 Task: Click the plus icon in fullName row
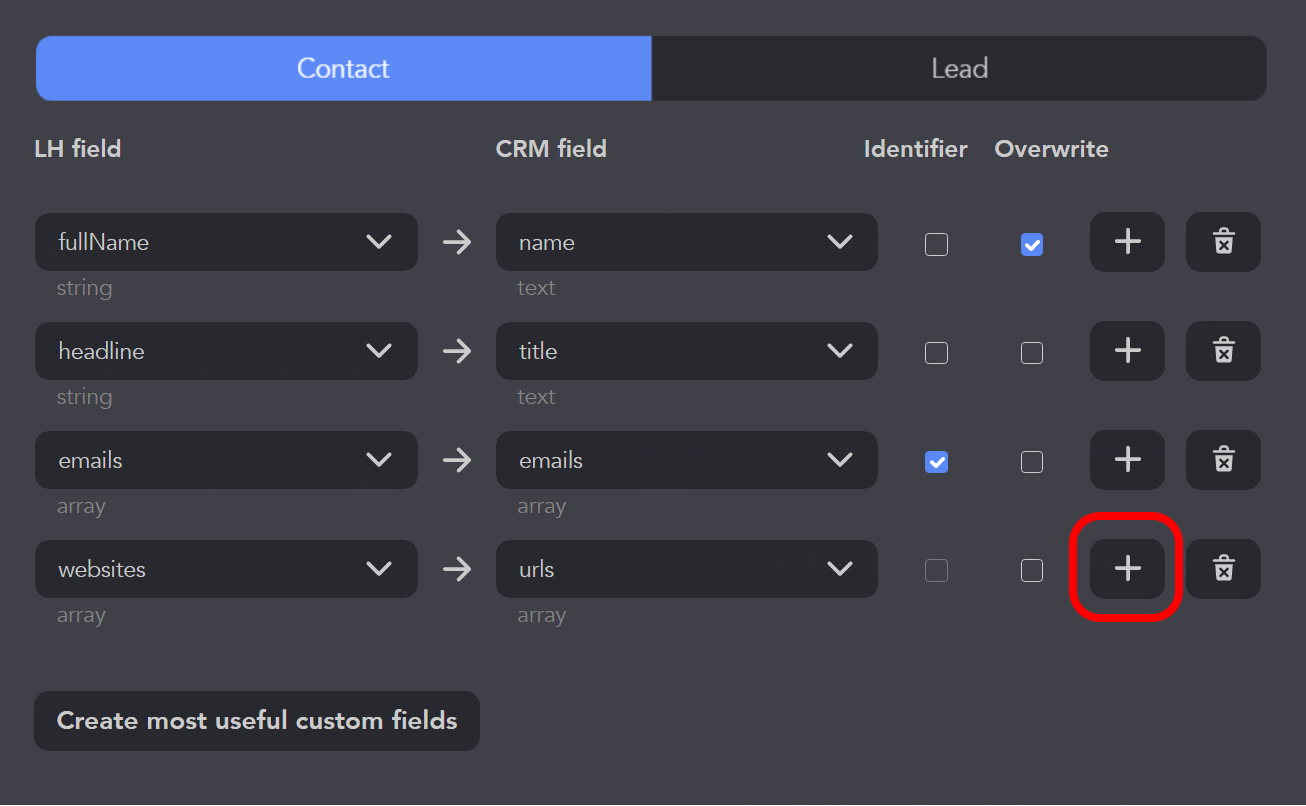pos(1127,242)
